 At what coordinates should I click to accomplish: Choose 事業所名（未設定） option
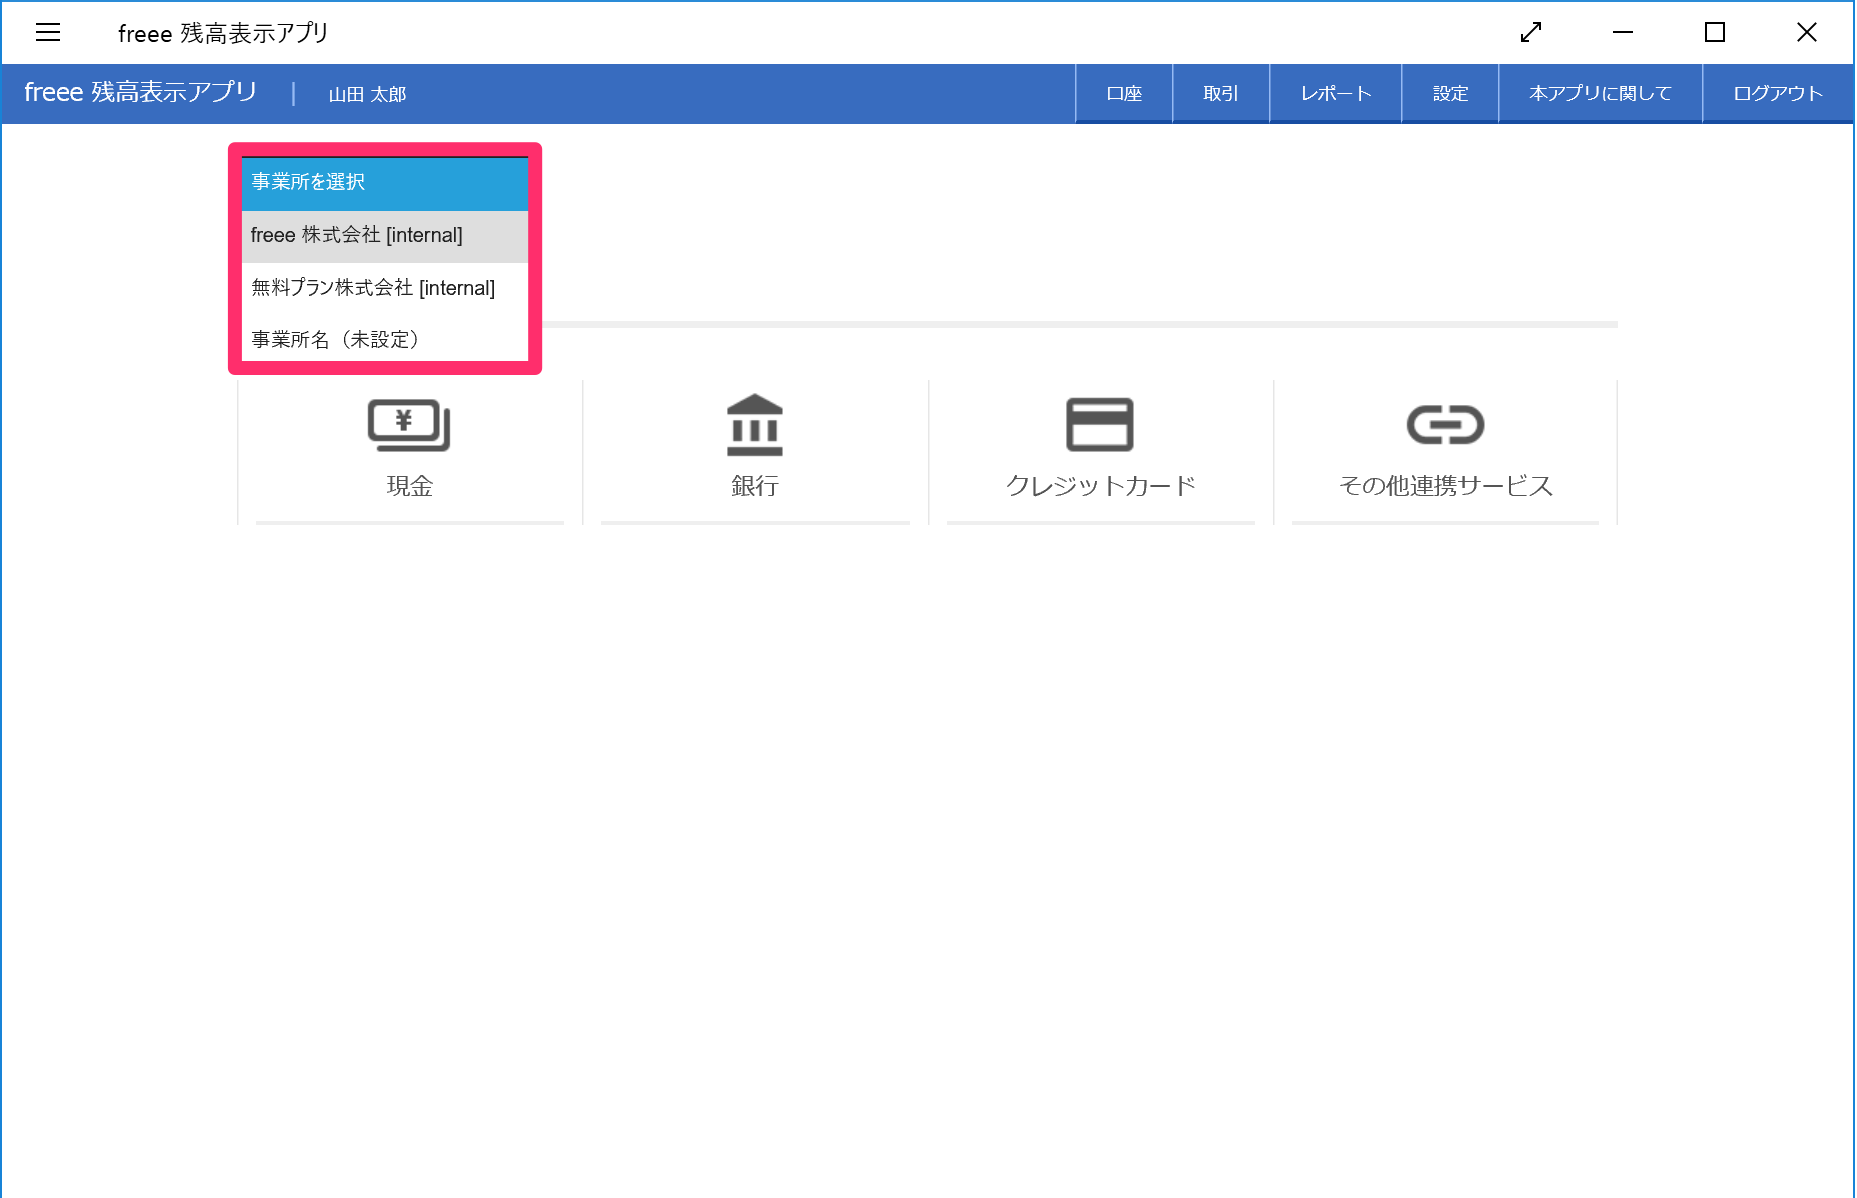click(x=385, y=339)
